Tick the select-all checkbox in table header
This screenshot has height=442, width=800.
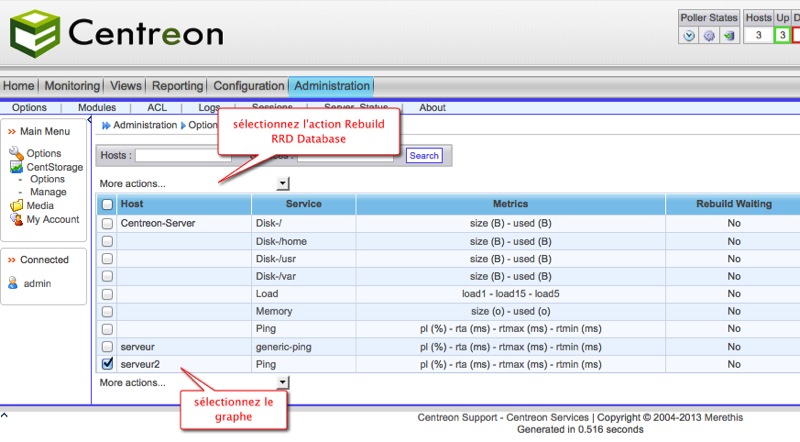click(x=107, y=204)
